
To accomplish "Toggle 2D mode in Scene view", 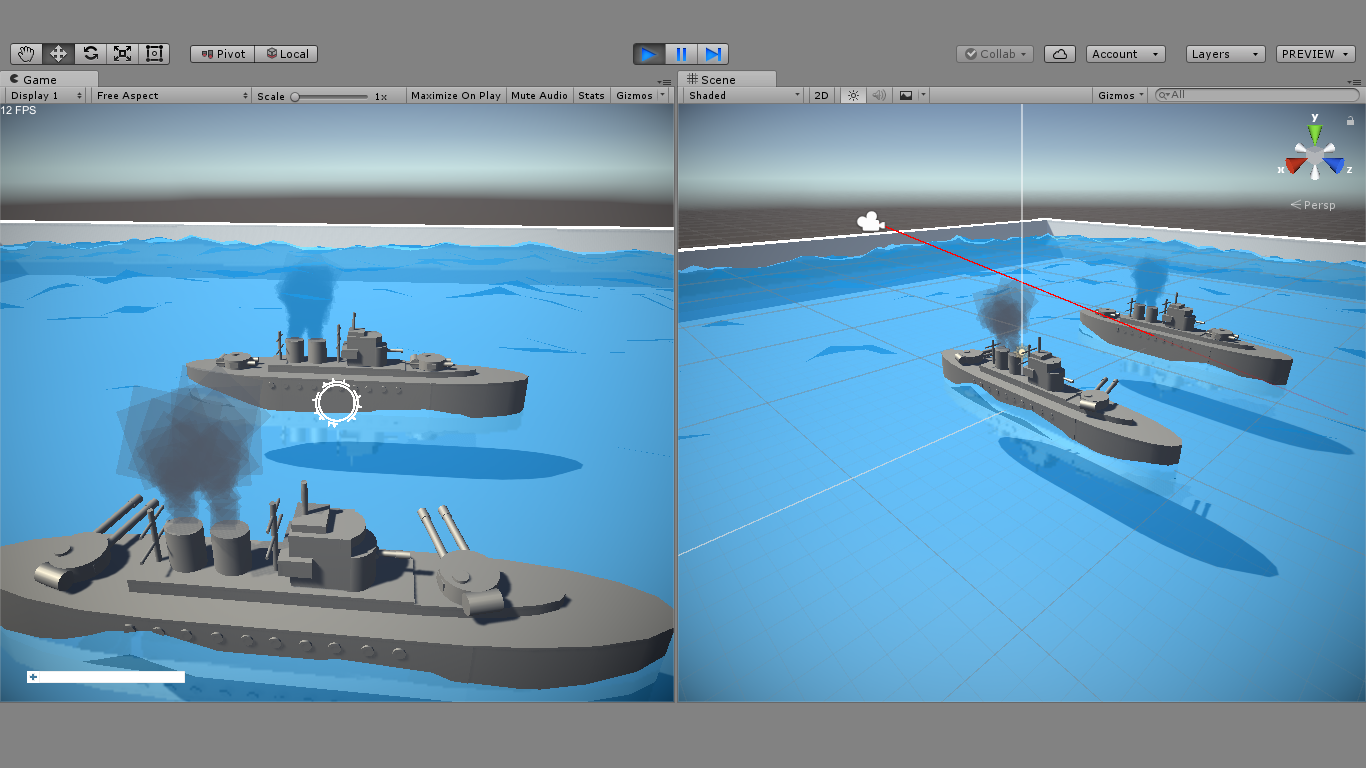I will 821,96.
